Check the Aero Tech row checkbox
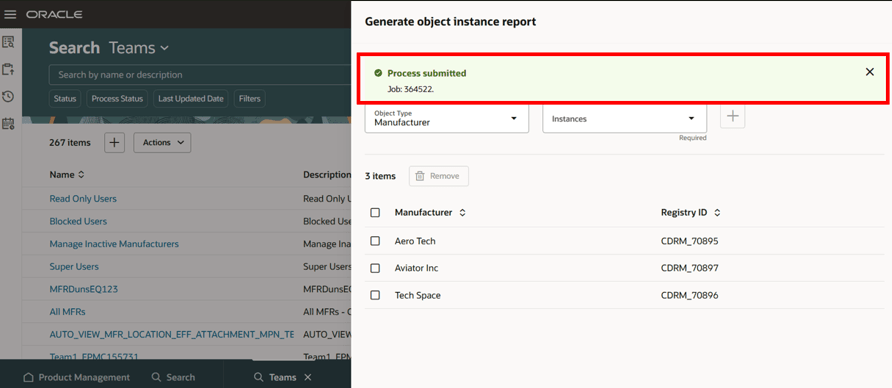The width and height of the screenshot is (892, 388). pos(375,241)
